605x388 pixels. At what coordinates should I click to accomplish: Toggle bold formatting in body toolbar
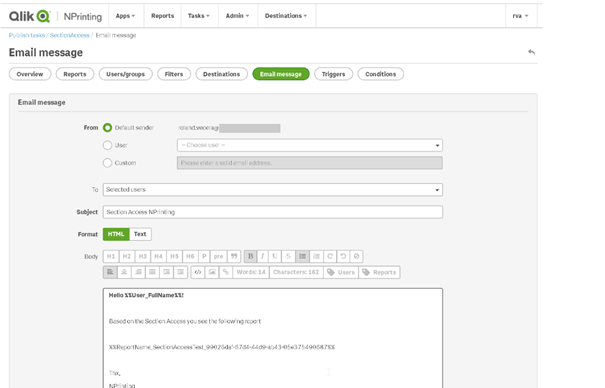(x=250, y=256)
